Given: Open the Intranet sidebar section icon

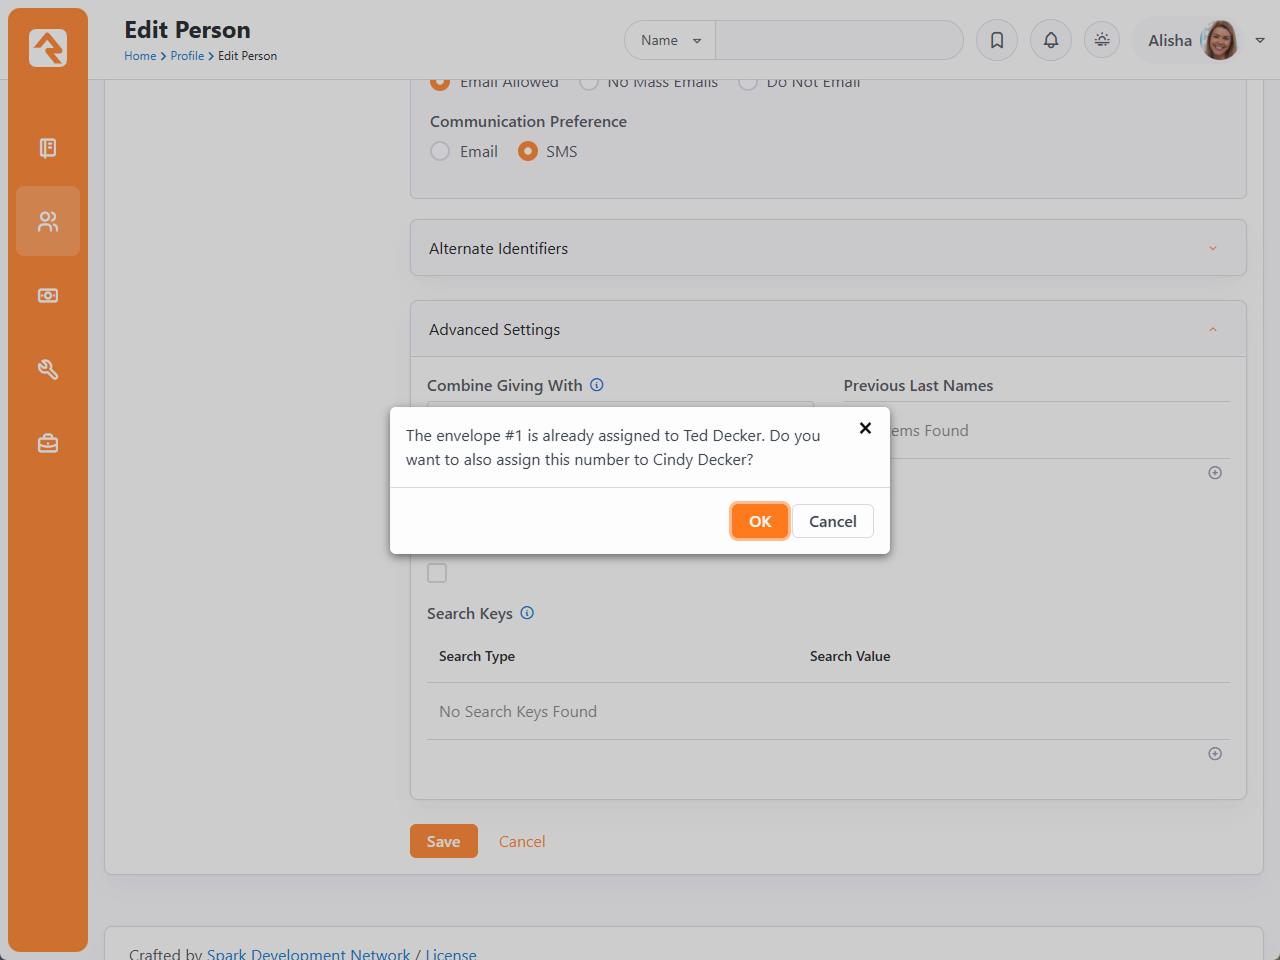Looking at the screenshot, I should 48,148.
